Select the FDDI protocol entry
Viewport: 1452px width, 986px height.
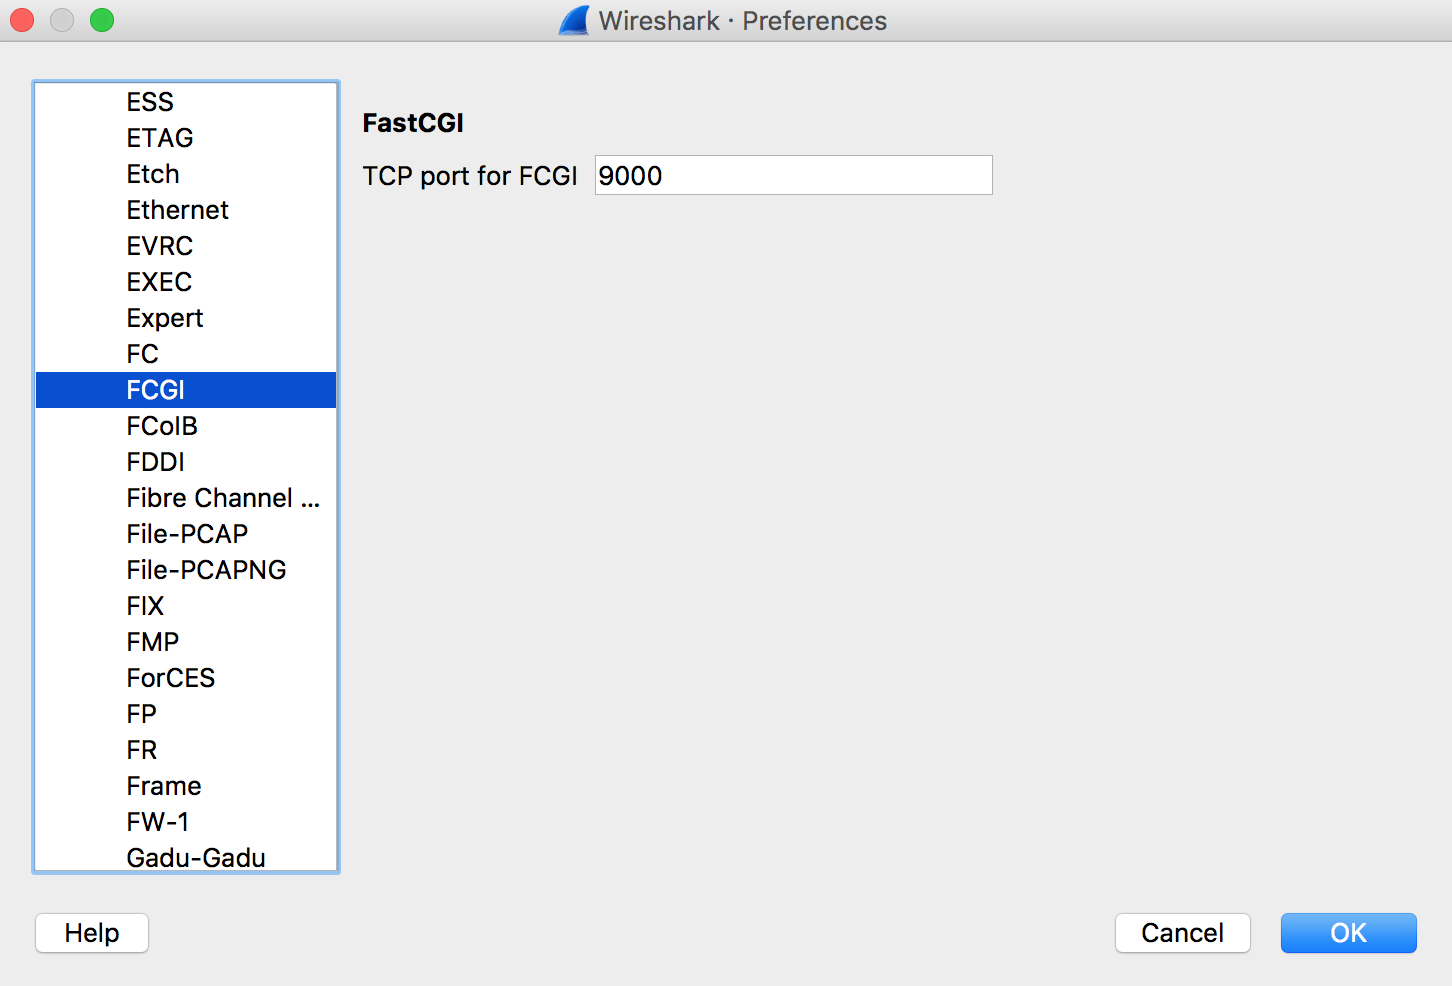156,461
